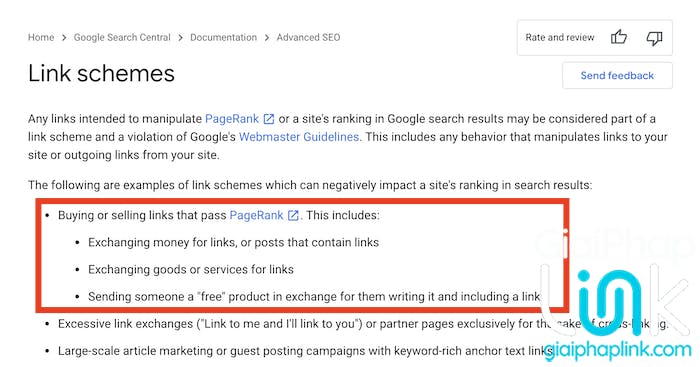700x367 pixels.
Task: Click chevron before Advanced SEO breadcrumb
Action: click(x=267, y=38)
